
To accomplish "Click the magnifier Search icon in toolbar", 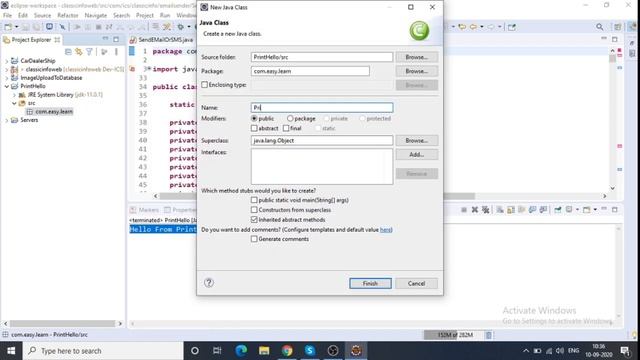I will coord(599,27).
